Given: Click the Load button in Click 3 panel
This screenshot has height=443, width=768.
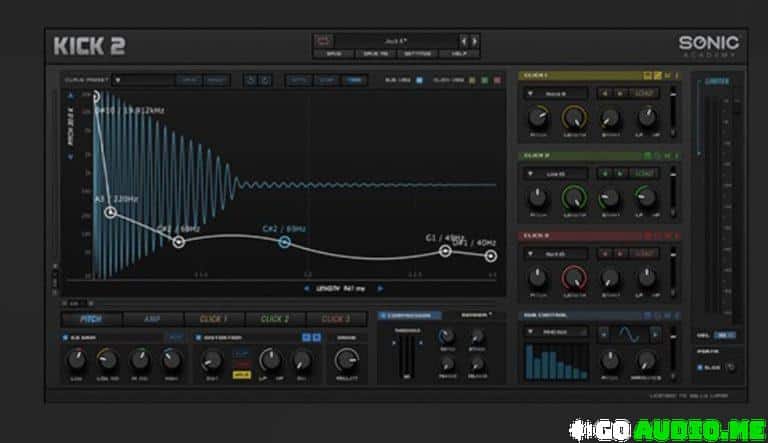Looking at the screenshot, I should click(x=644, y=254).
